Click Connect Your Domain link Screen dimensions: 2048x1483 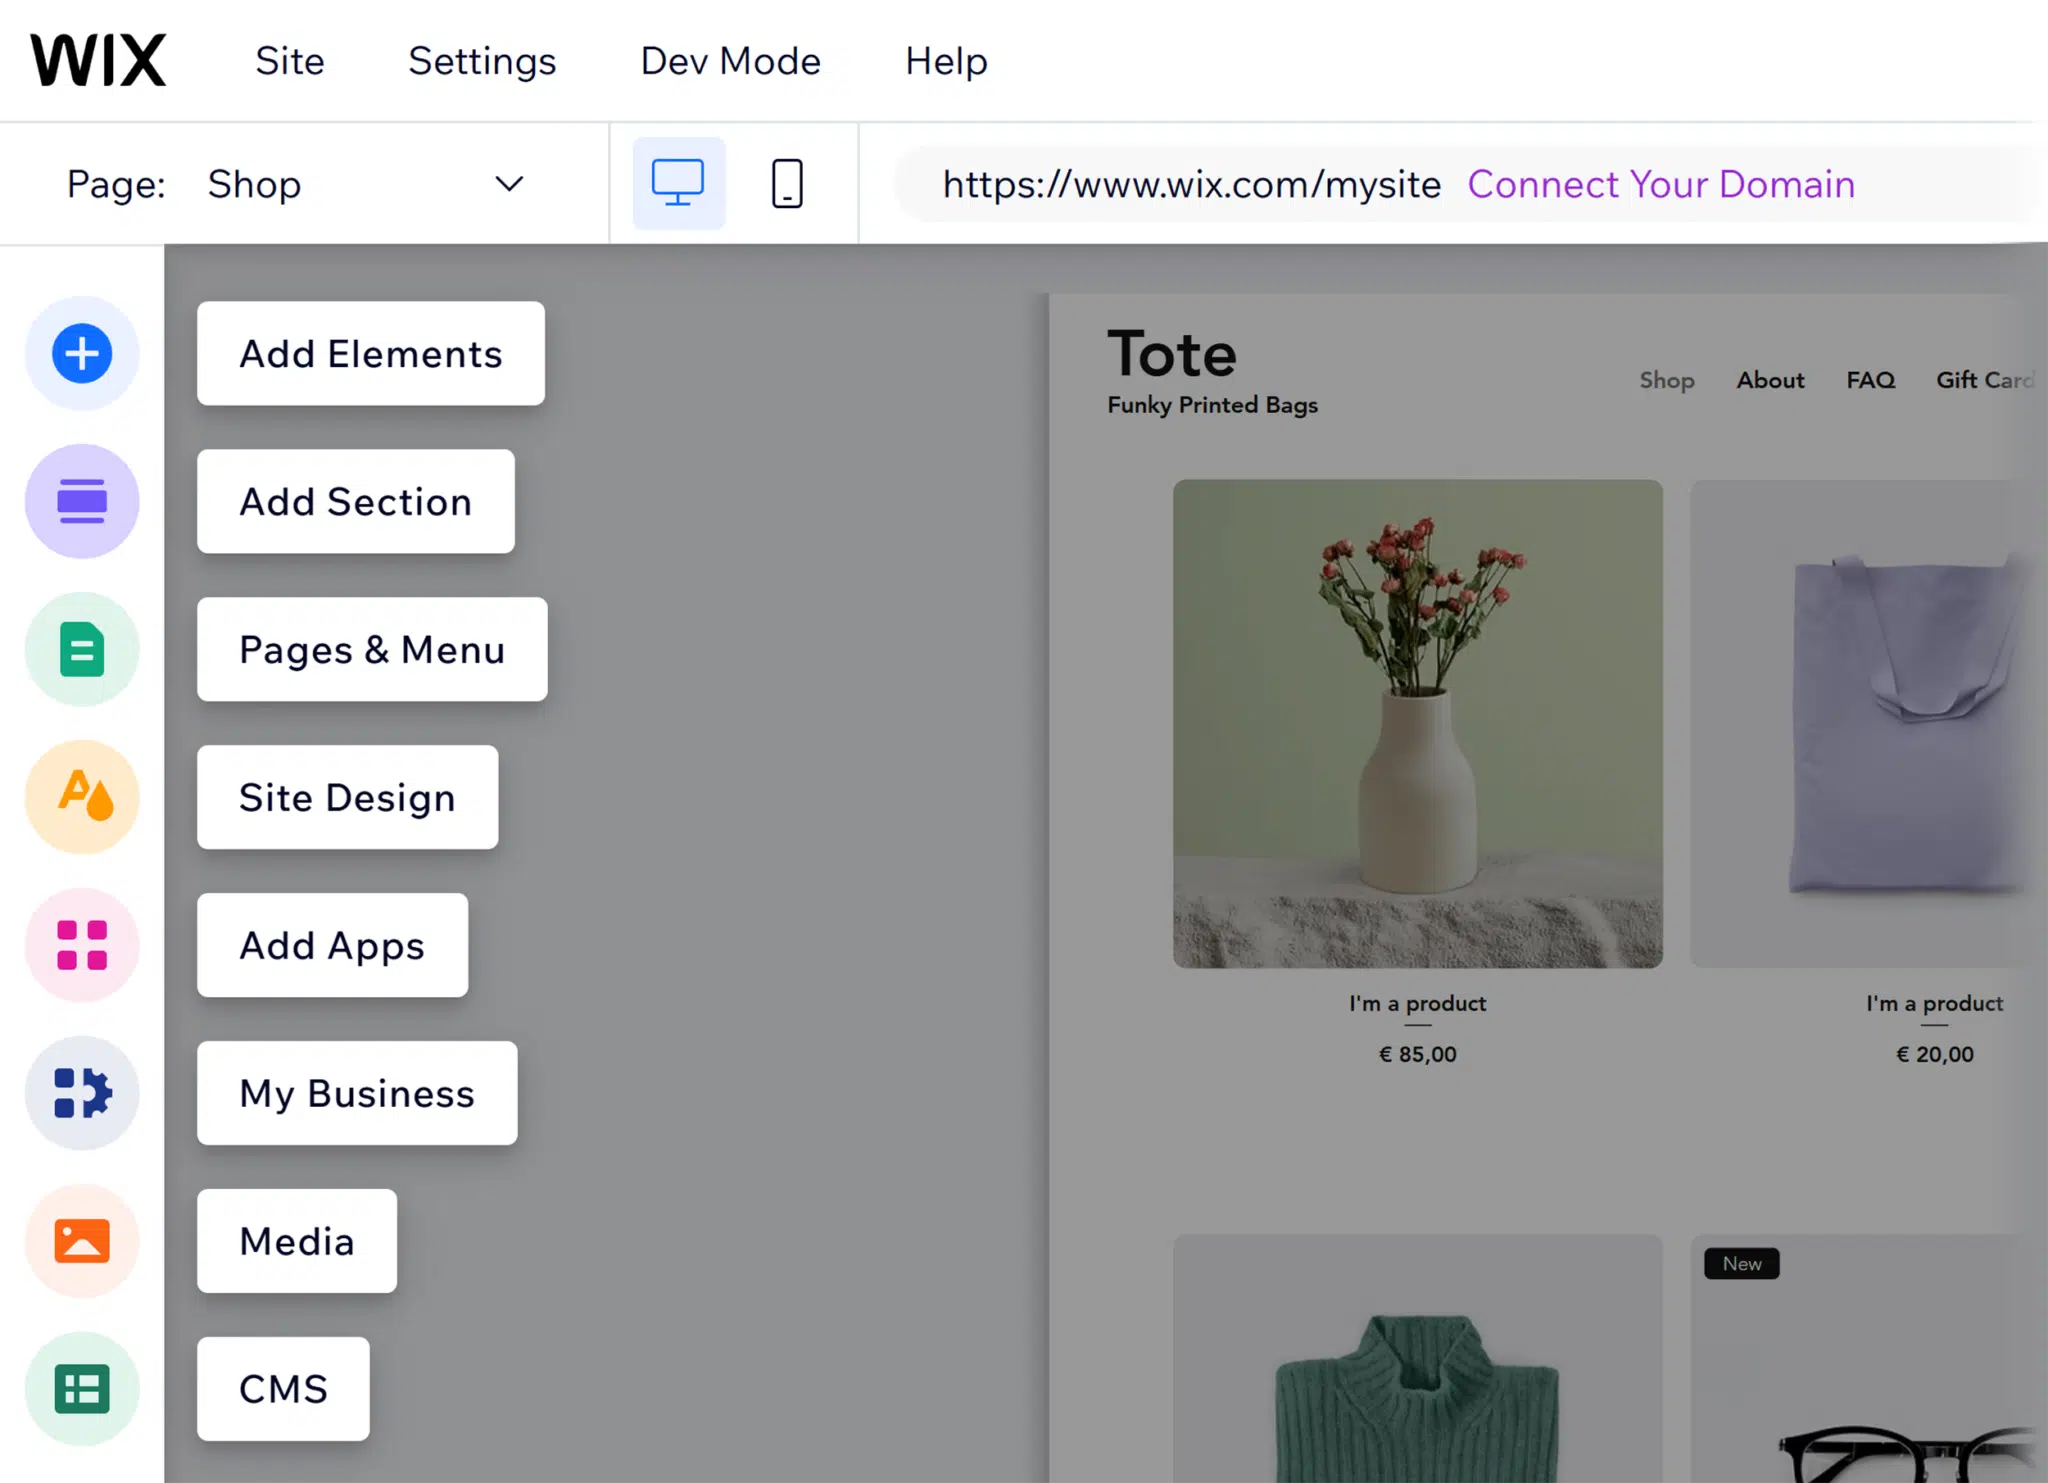click(x=1661, y=184)
